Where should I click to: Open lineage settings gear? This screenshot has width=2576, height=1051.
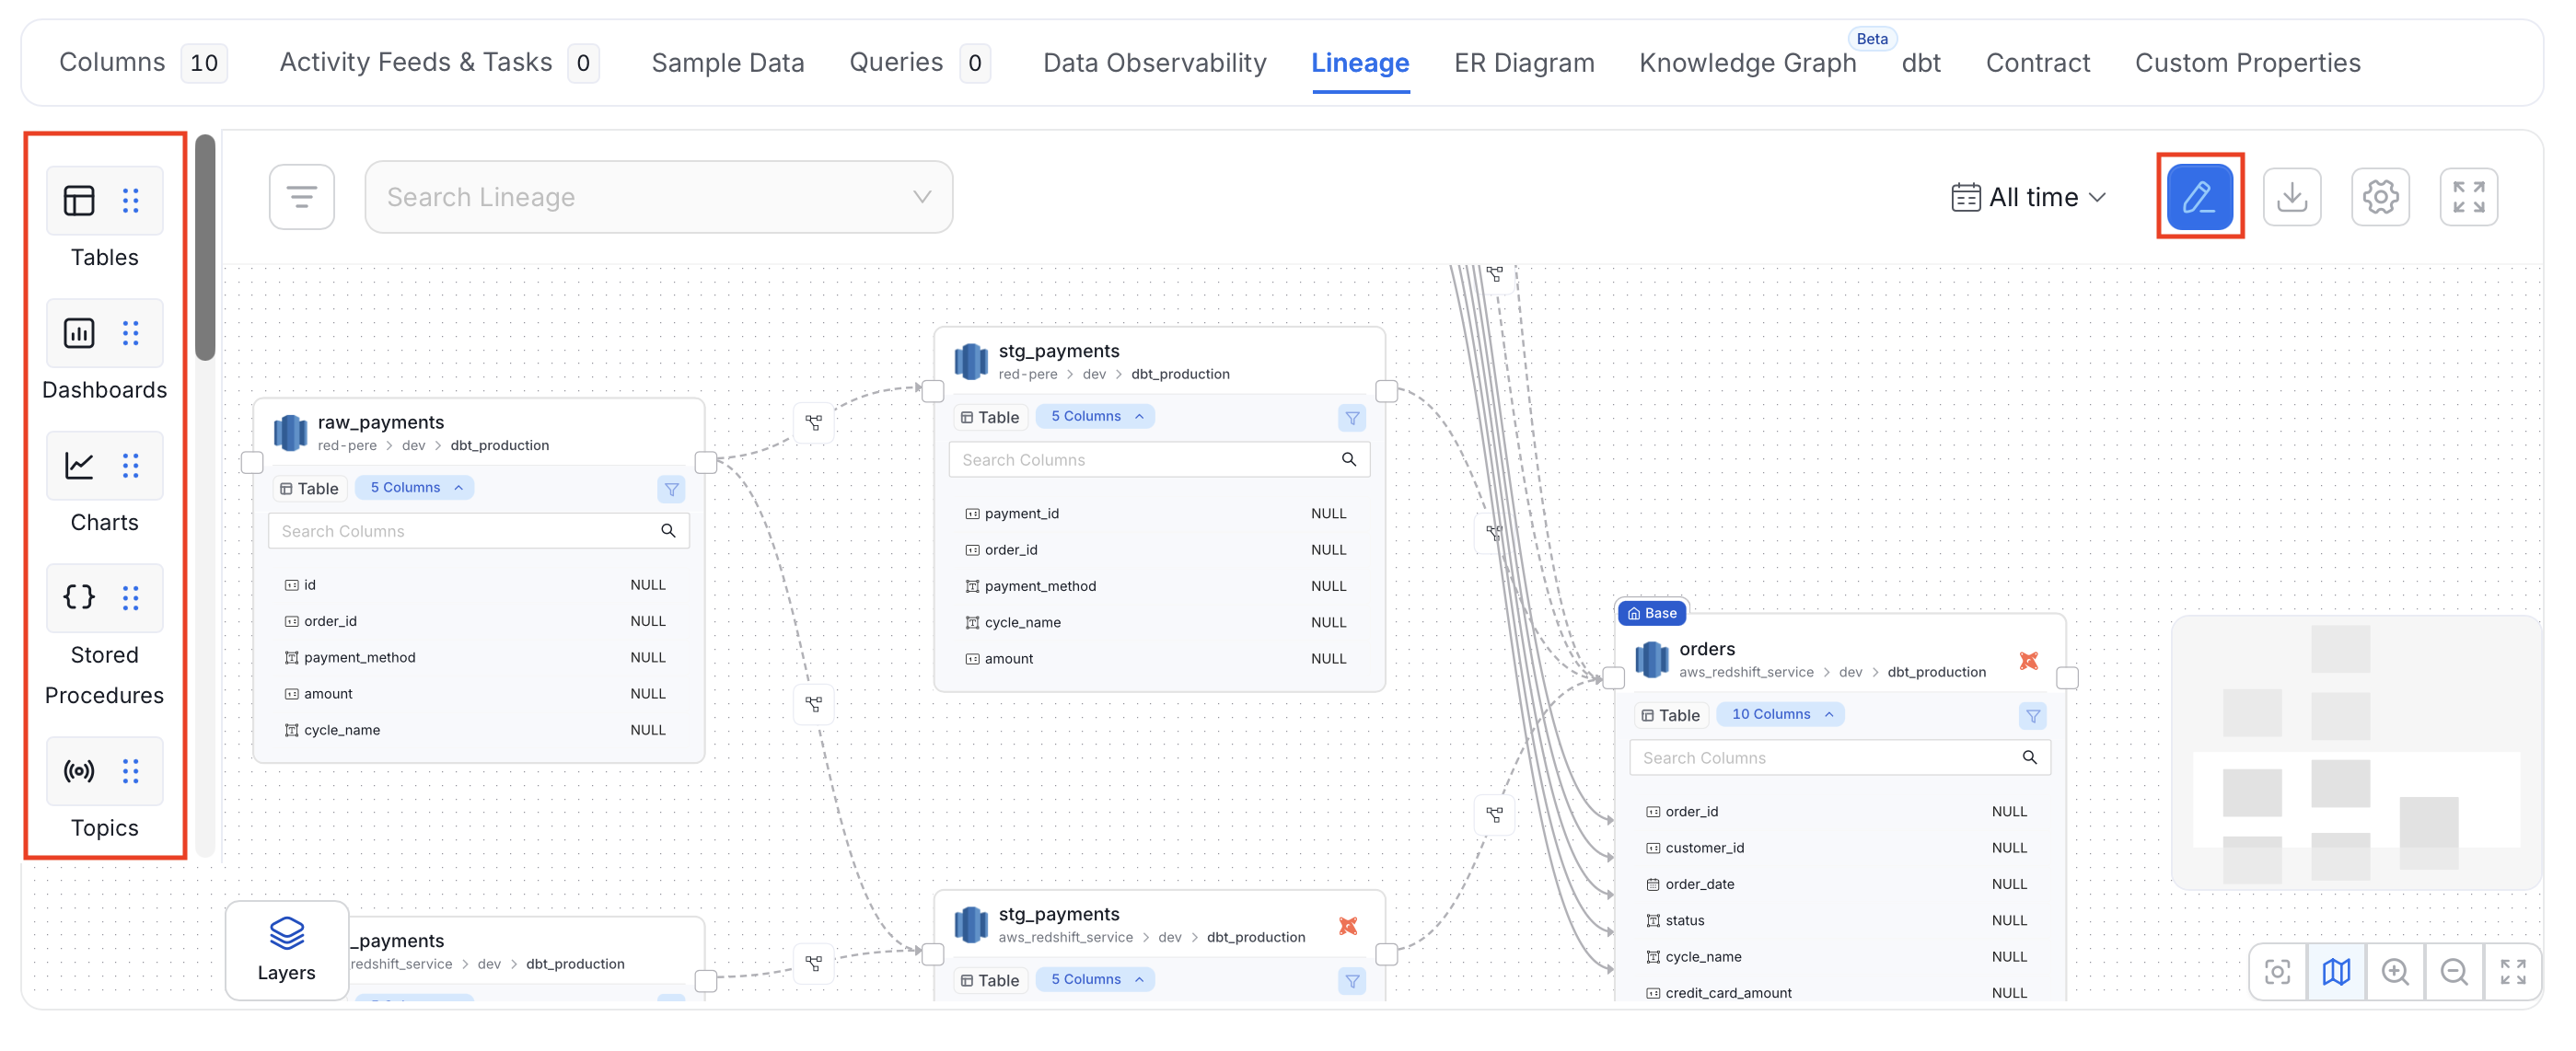[2380, 197]
